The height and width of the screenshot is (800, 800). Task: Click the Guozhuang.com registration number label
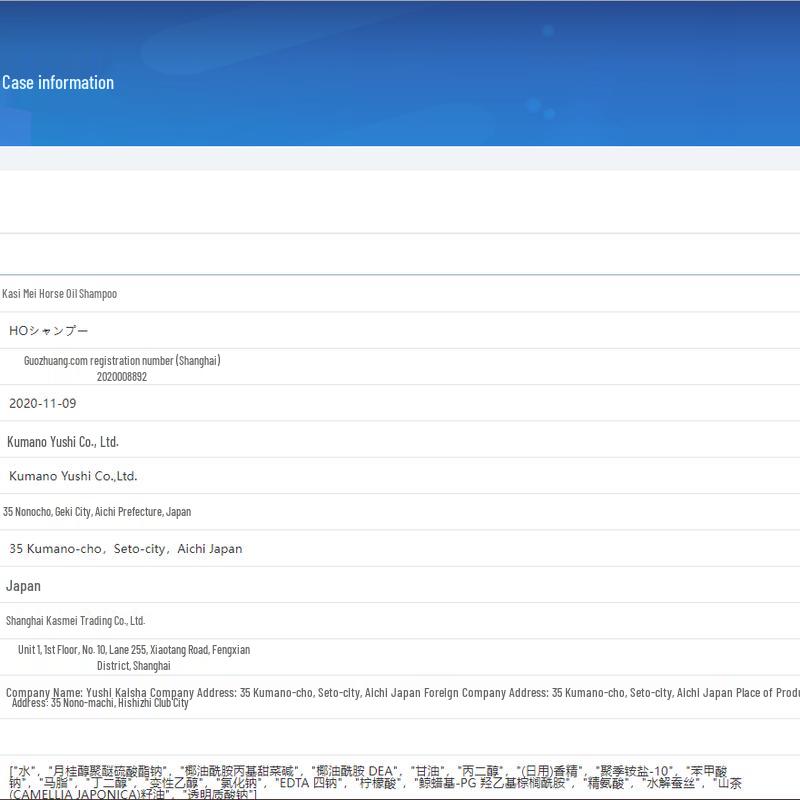[x=122, y=360]
